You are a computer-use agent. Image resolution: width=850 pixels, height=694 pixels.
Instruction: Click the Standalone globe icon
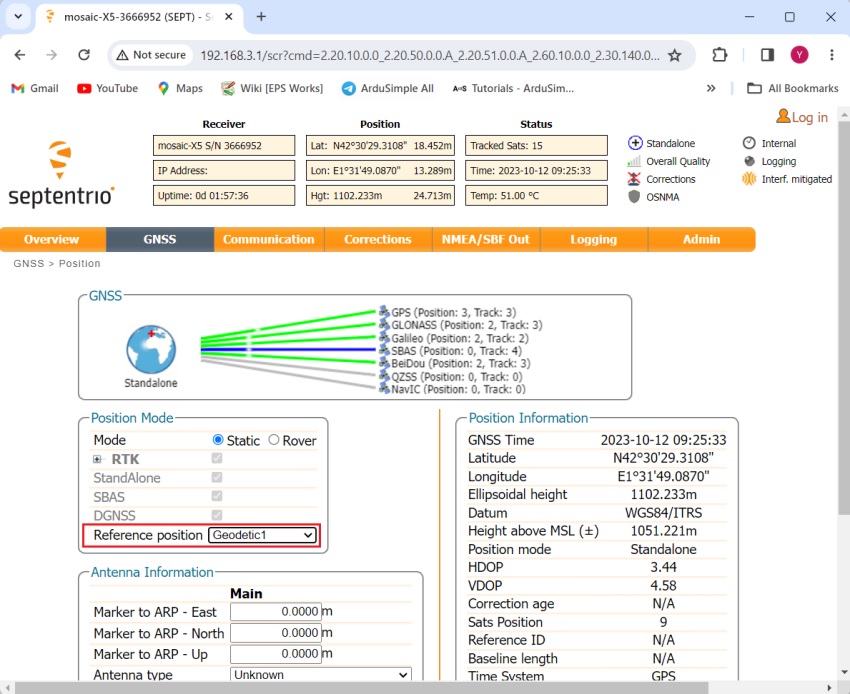(x=150, y=350)
